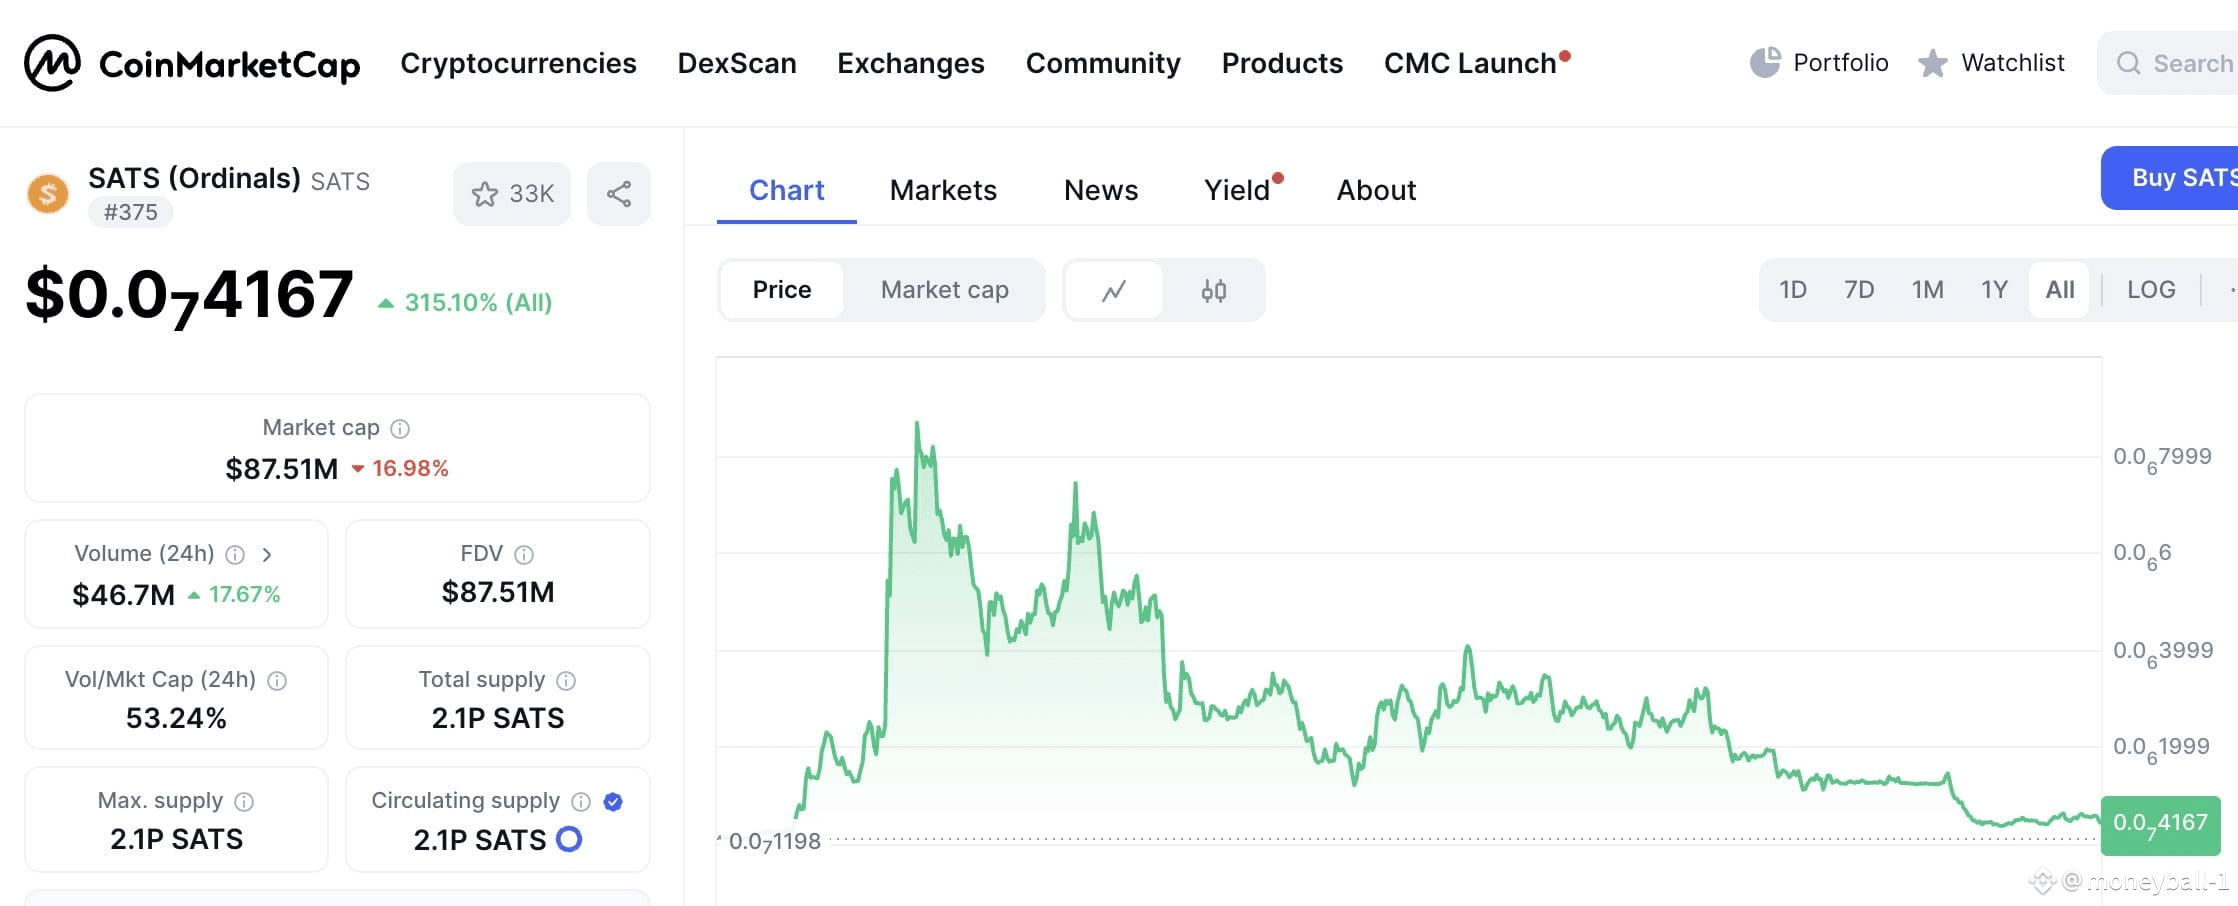Viewport: 2238px width, 906px height.
Task: Select the Markets tab
Action: click(943, 190)
